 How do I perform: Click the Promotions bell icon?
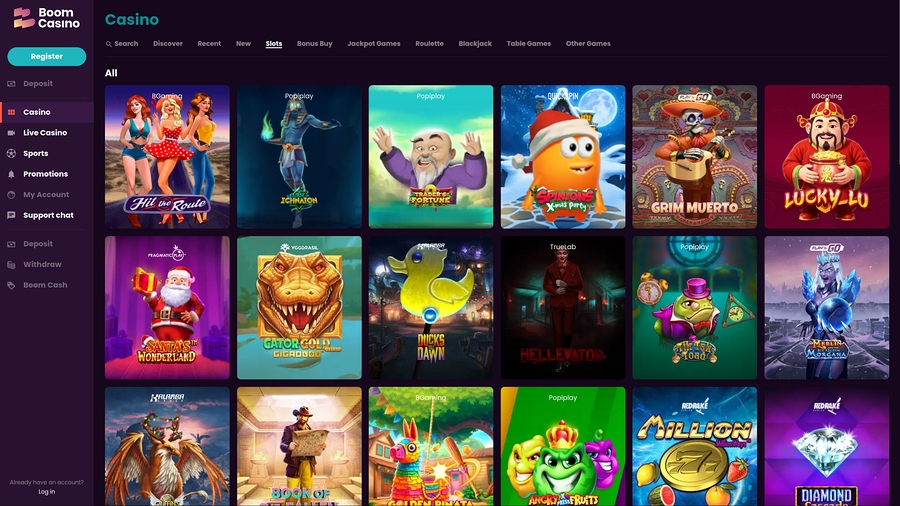pos(11,174)
